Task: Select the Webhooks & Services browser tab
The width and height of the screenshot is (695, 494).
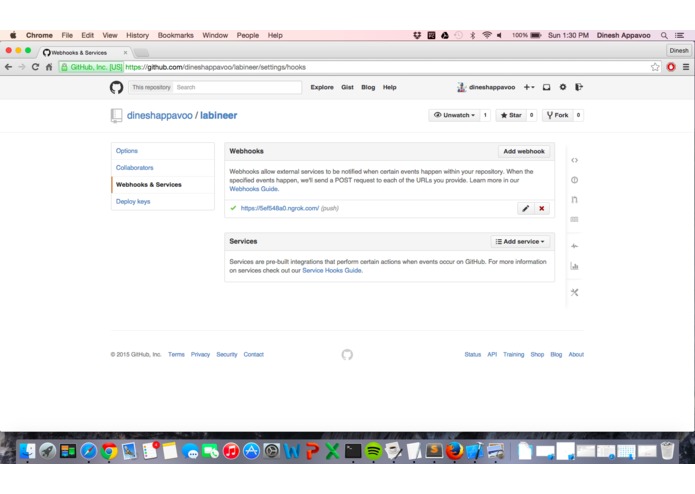Action: click(x=84, y=52)
